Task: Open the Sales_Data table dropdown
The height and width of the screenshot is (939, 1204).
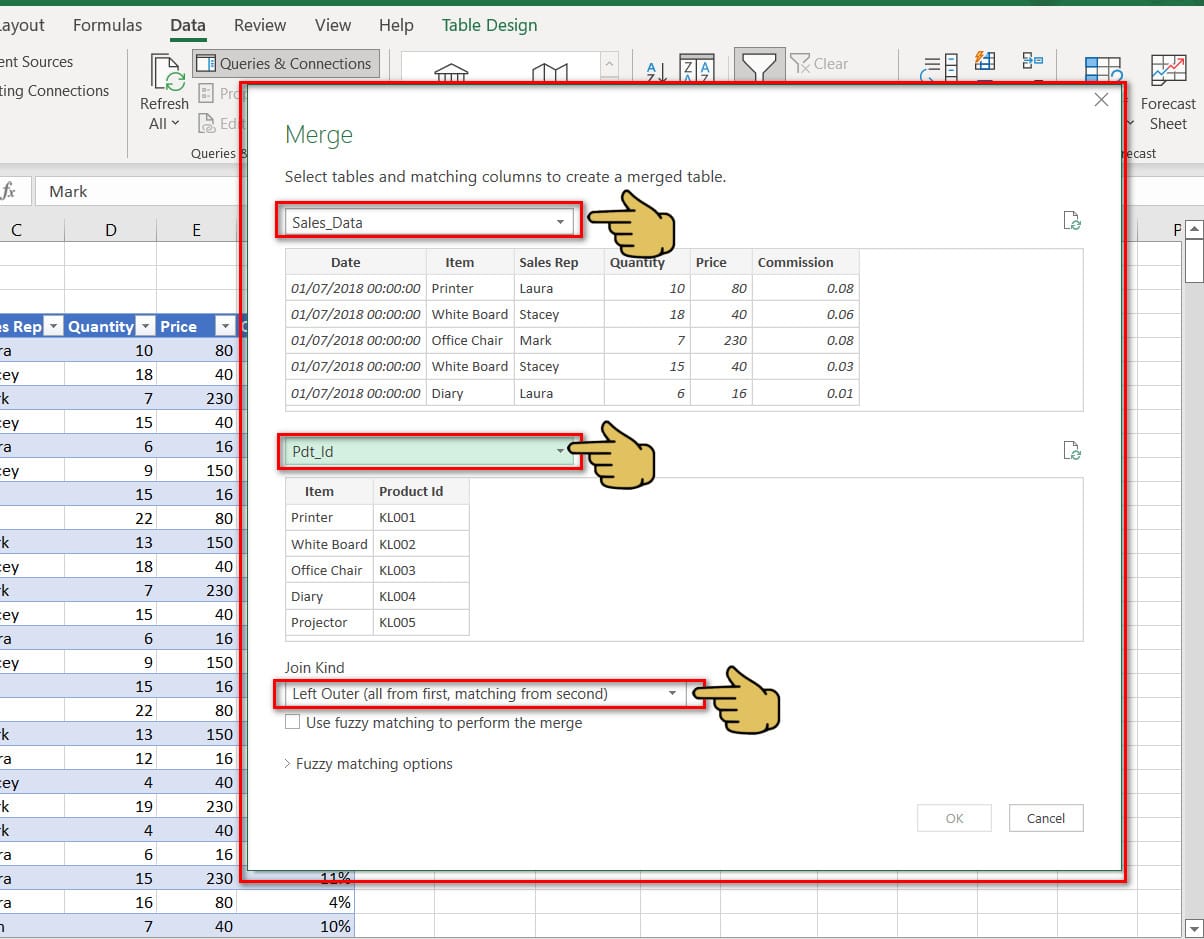Action: [x=560, y=222]
